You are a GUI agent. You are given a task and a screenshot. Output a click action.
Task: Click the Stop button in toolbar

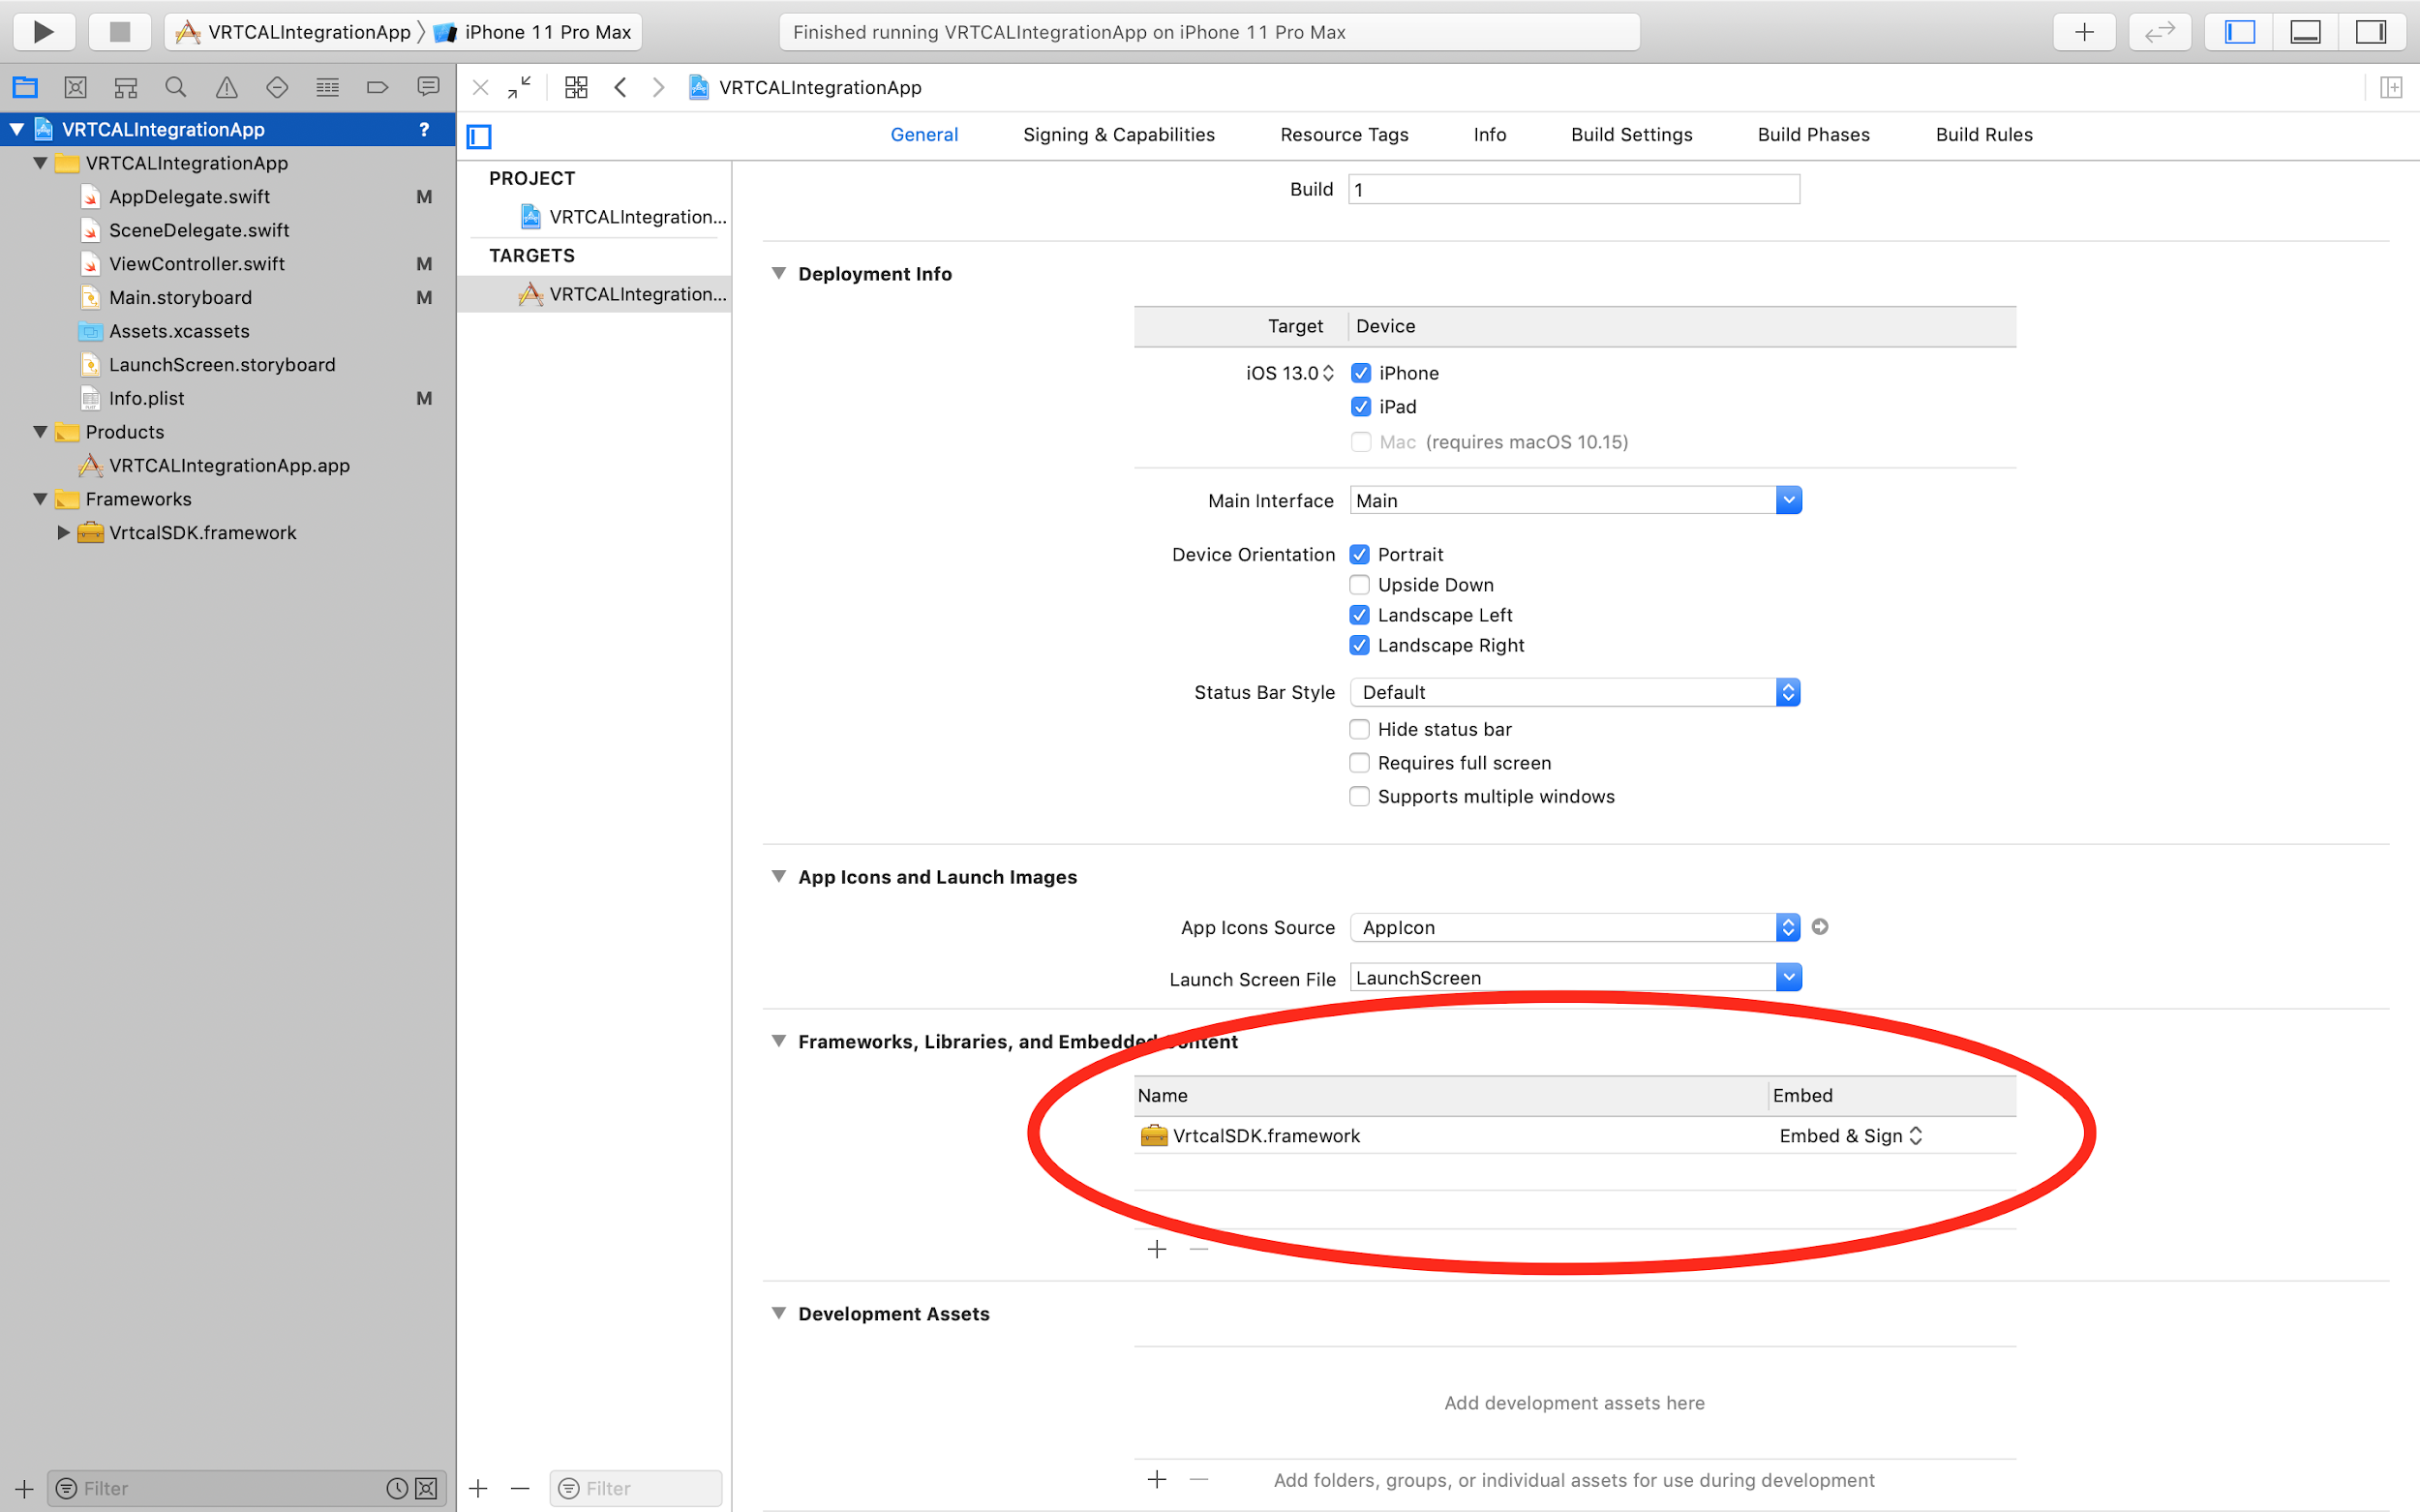[x=120, y=32]
